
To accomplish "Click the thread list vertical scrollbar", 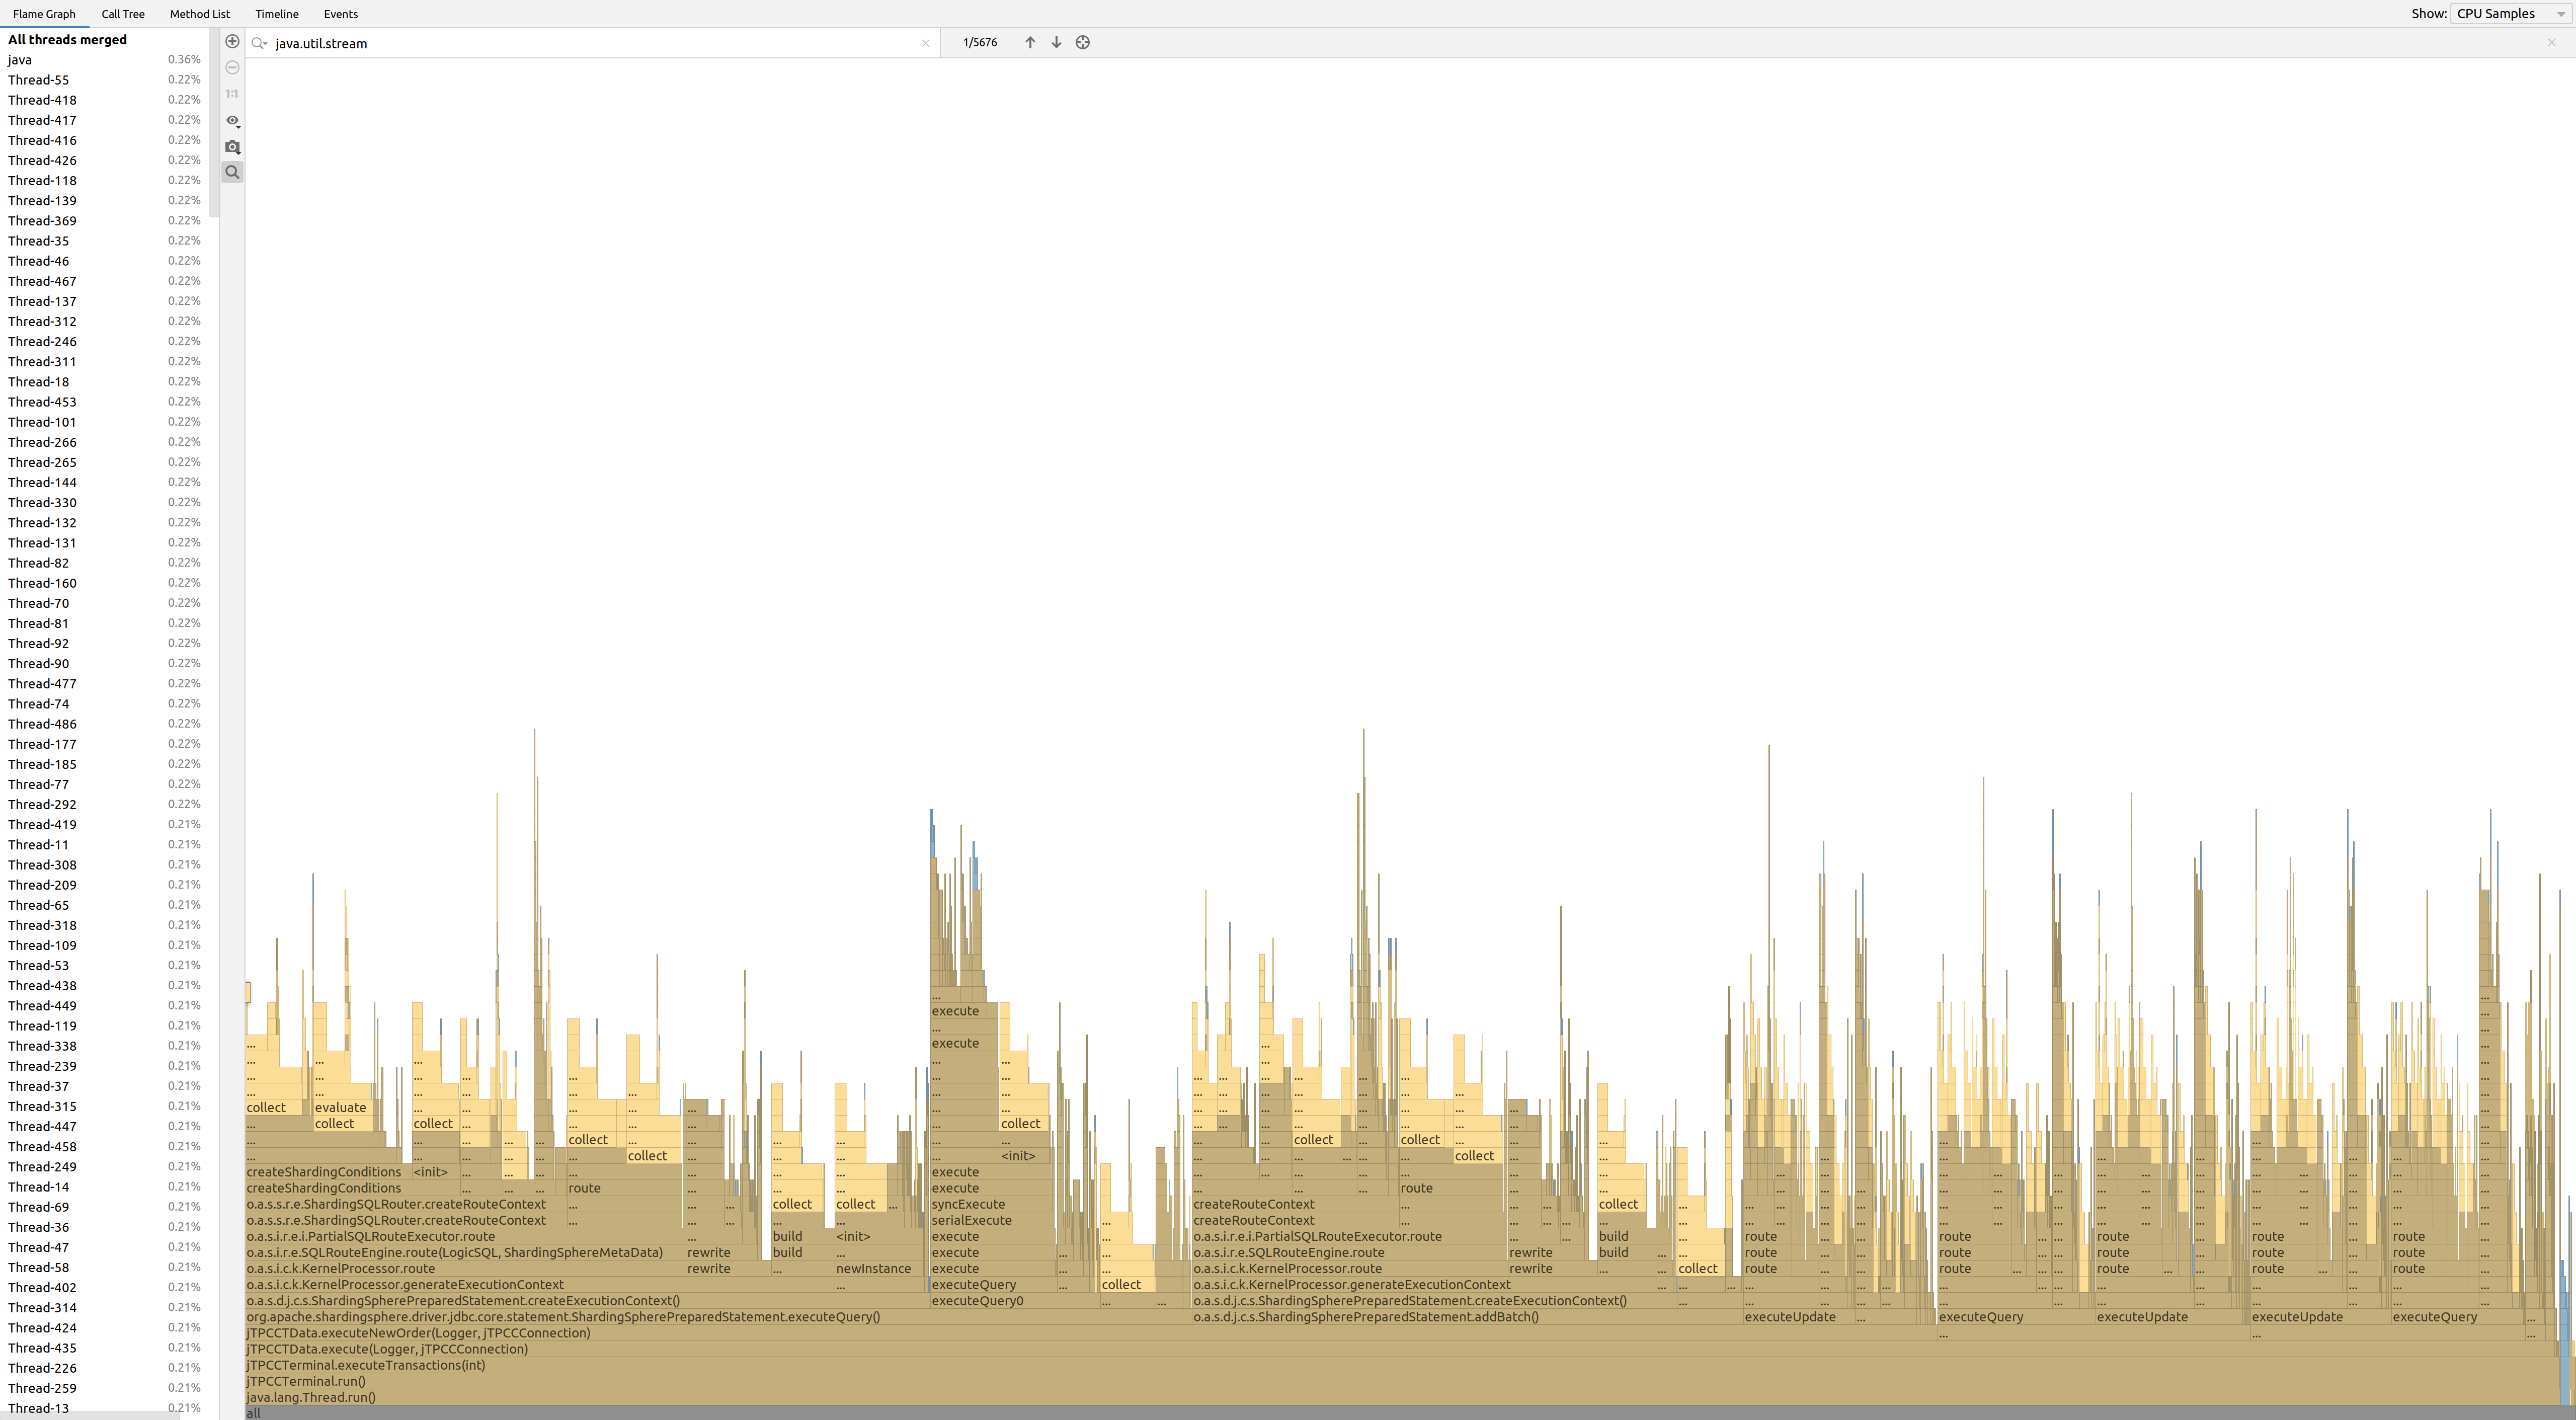I will click(x=214, y=120).
